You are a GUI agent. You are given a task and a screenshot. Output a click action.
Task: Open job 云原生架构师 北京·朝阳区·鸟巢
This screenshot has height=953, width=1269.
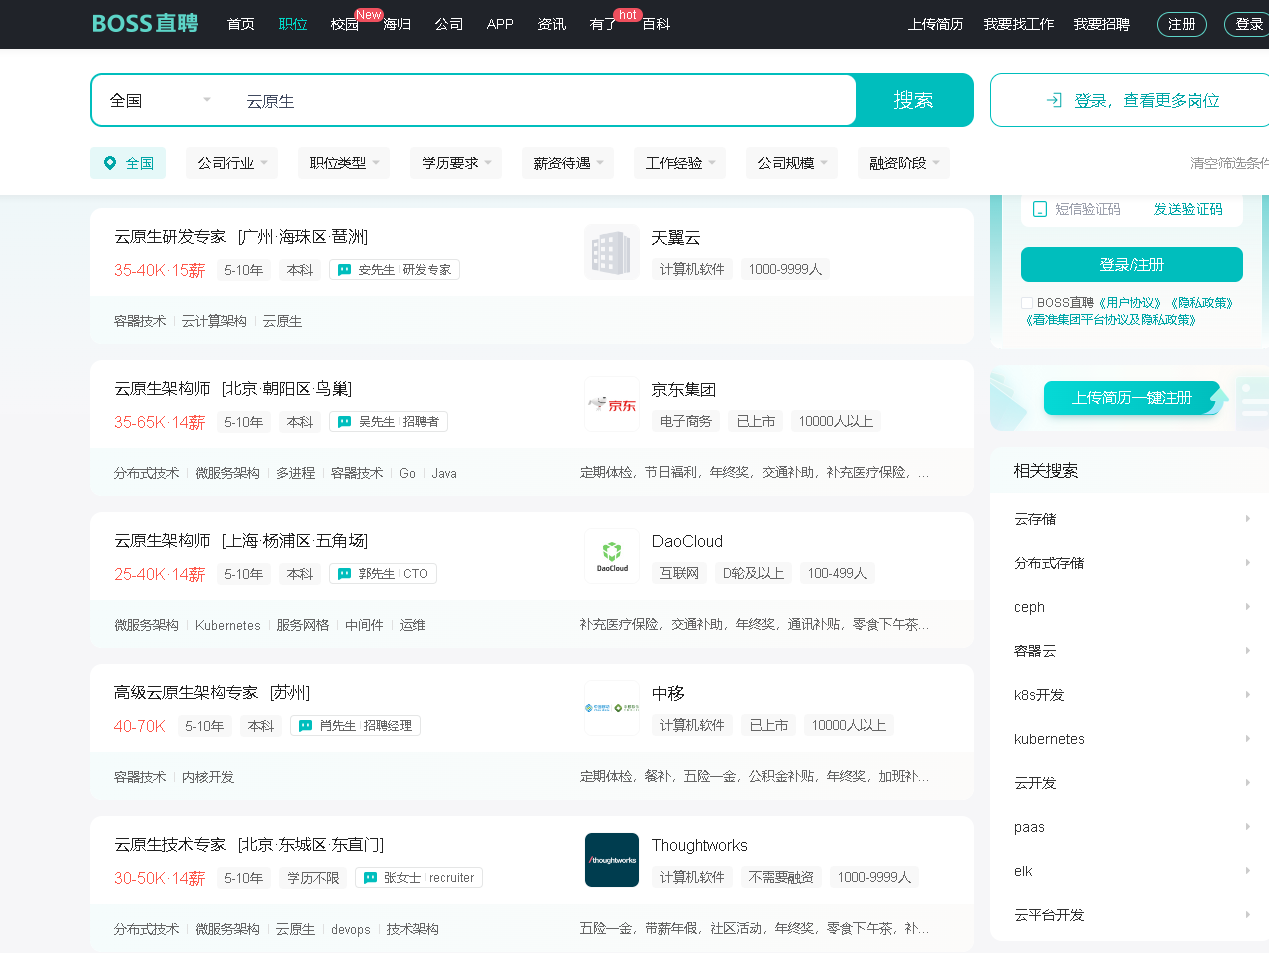(233, 389)
